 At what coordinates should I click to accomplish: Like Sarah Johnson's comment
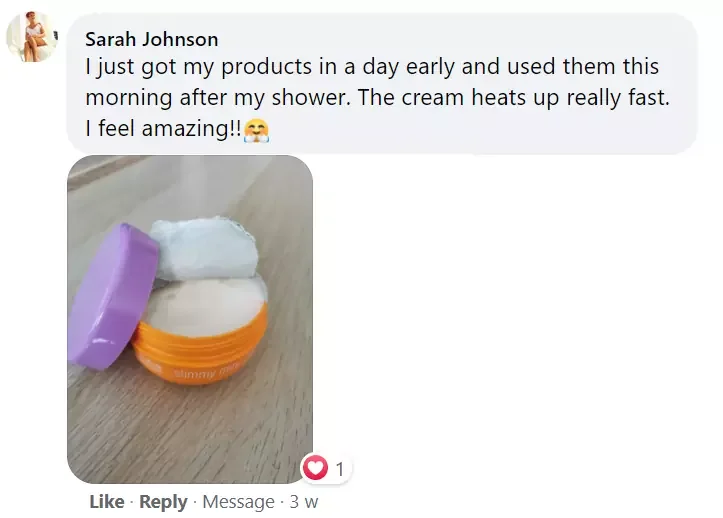click(107, 501)
